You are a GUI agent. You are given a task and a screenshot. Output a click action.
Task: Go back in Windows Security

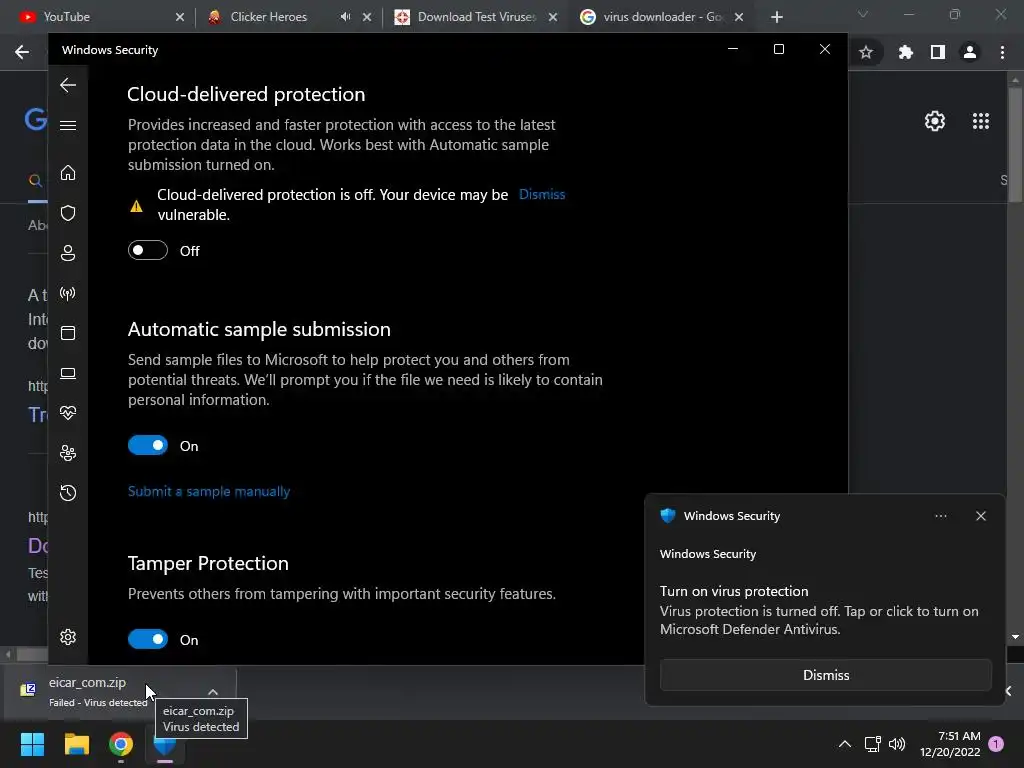pyautogui.click(x=68, y=85)
